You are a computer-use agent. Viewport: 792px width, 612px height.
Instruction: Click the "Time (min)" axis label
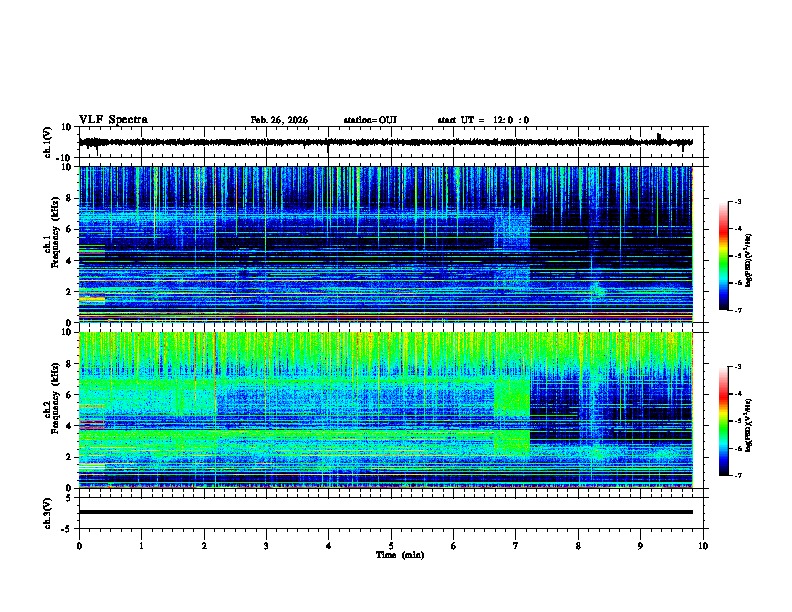(x=400, y=555)
